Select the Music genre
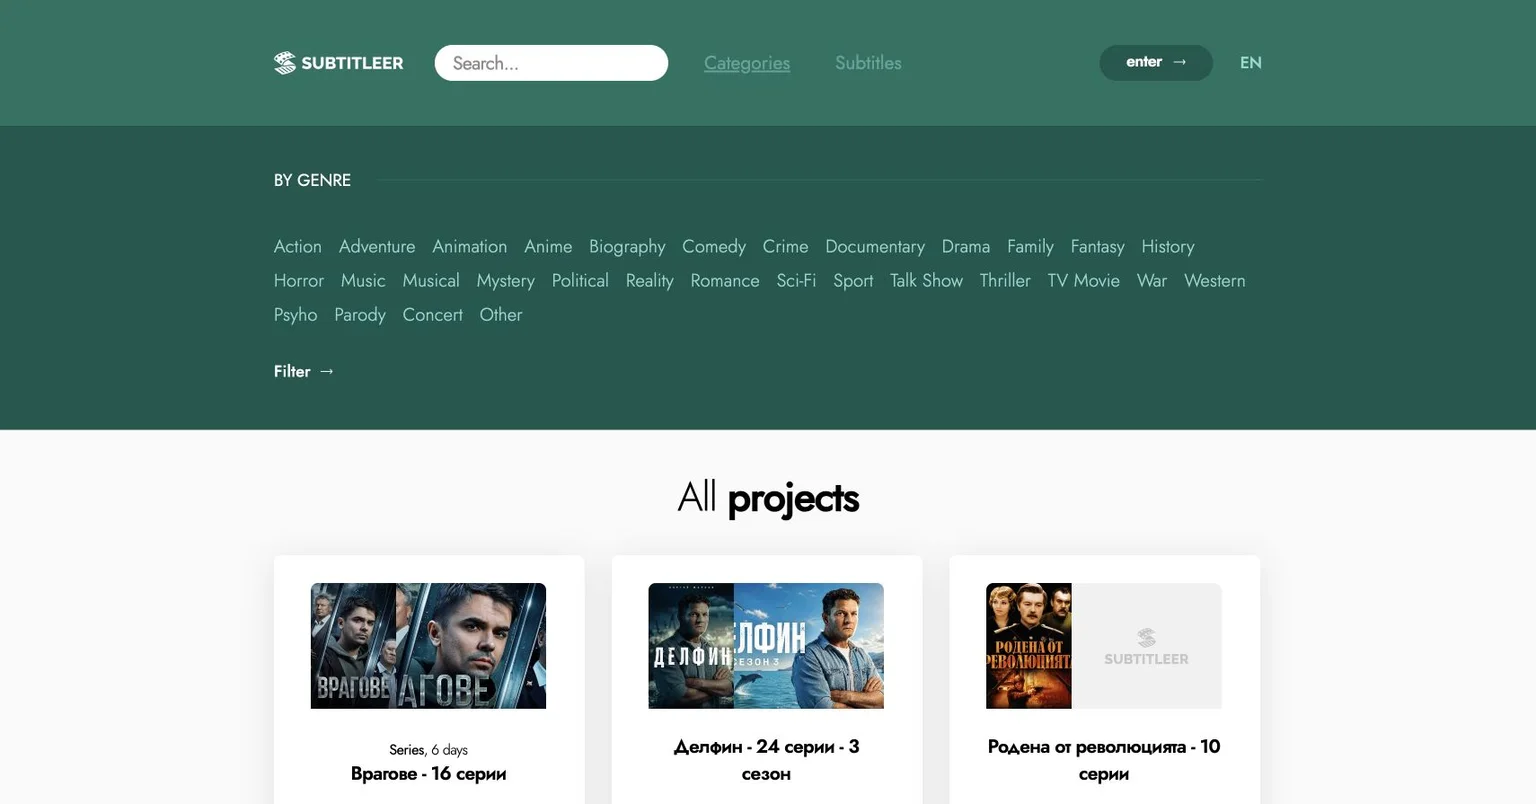Viewport: 1536px width, 804px height. click(363, 280)
